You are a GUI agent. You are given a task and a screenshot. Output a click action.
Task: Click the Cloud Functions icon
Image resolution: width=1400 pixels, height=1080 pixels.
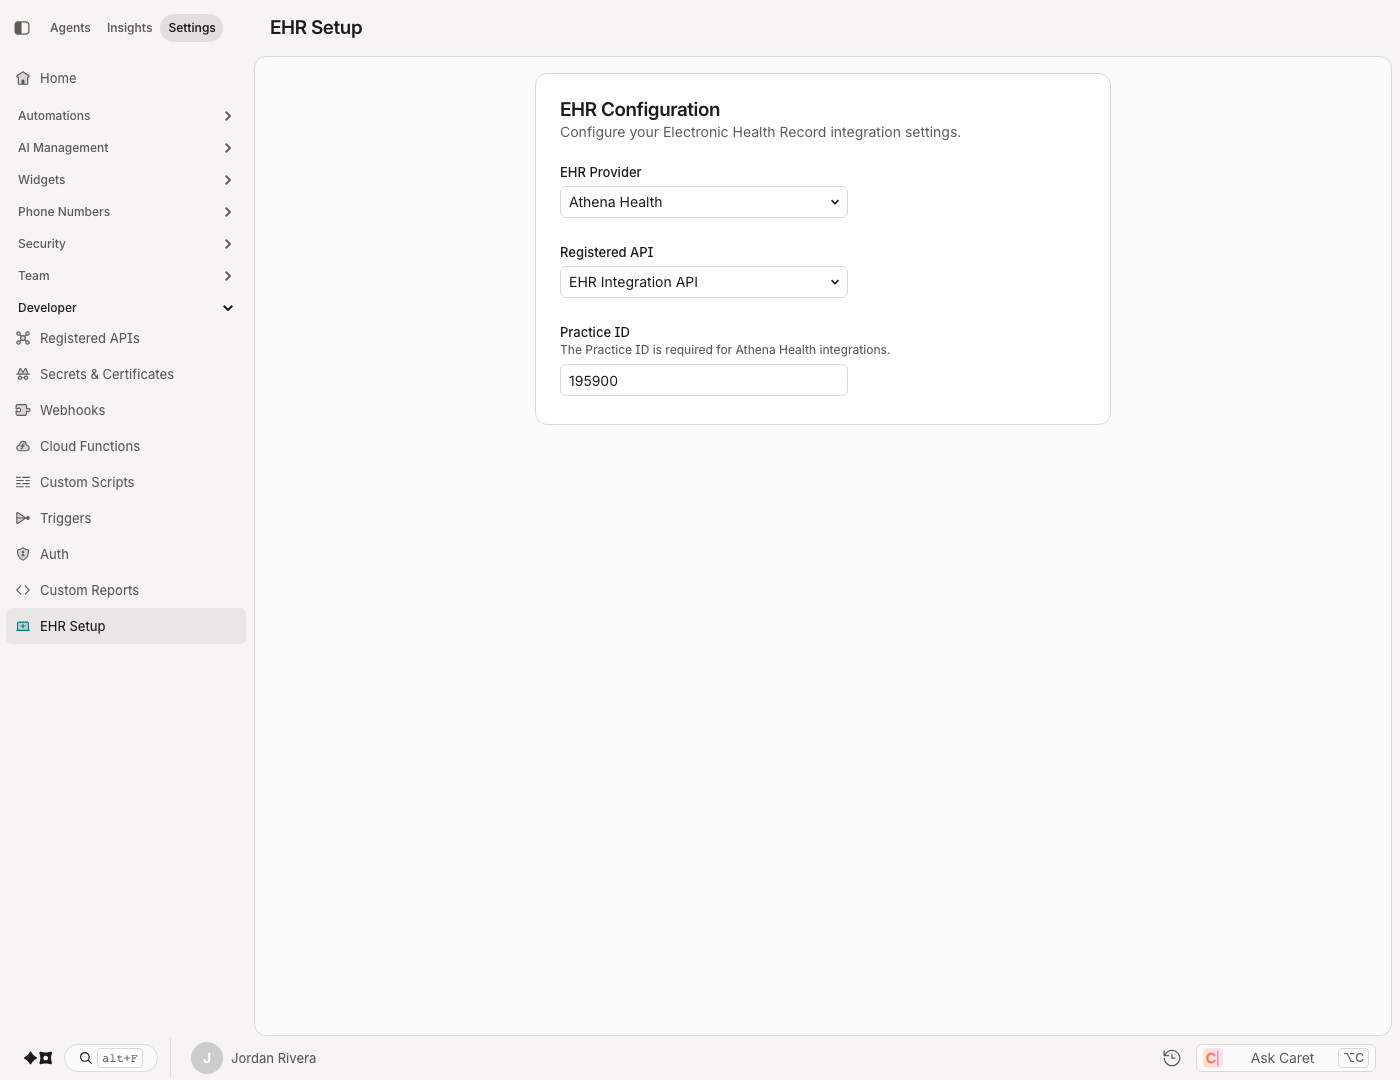coord(23,446)
